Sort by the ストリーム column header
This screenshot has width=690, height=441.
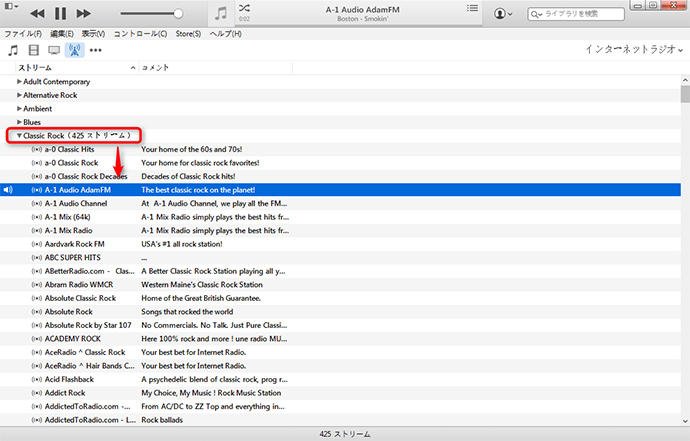tap(76, 68)
